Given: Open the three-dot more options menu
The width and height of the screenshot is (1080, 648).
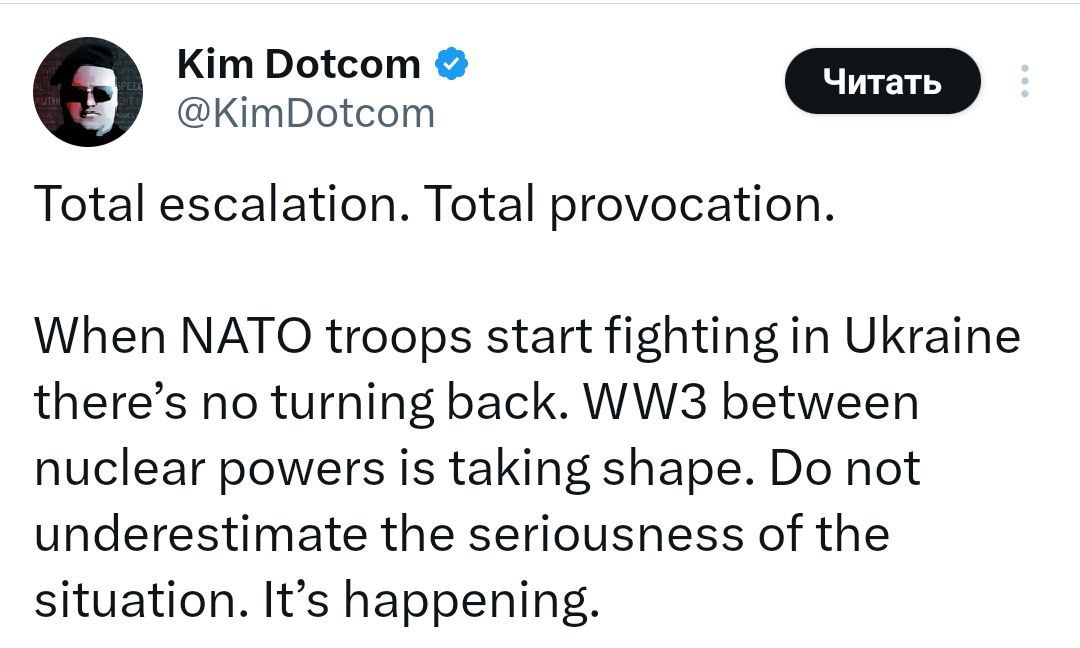Looking at the screenshot, I should click(1025, 81).
